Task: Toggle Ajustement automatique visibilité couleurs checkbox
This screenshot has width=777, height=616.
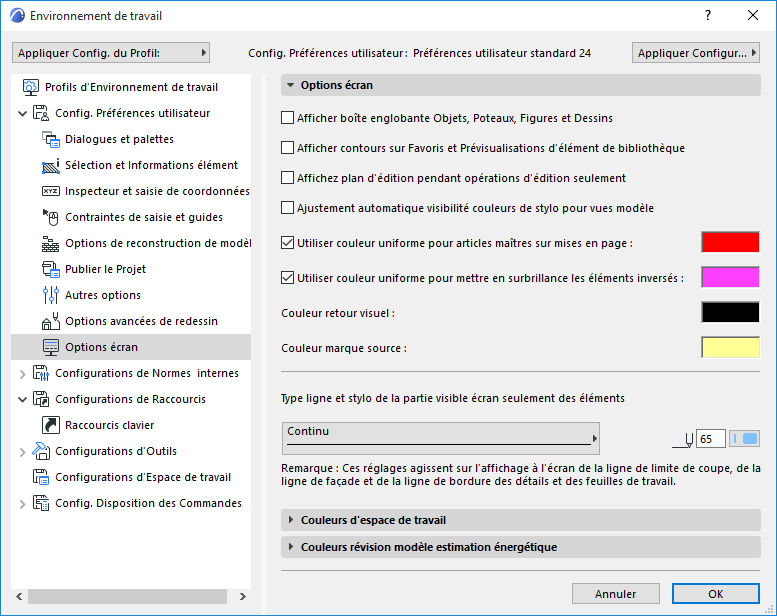Action: point(288,208)
